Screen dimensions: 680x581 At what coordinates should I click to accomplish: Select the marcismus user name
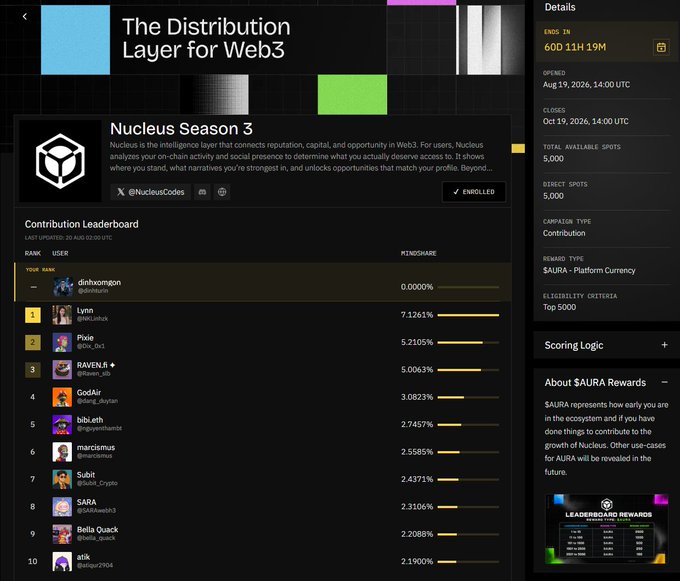[96, 447]
